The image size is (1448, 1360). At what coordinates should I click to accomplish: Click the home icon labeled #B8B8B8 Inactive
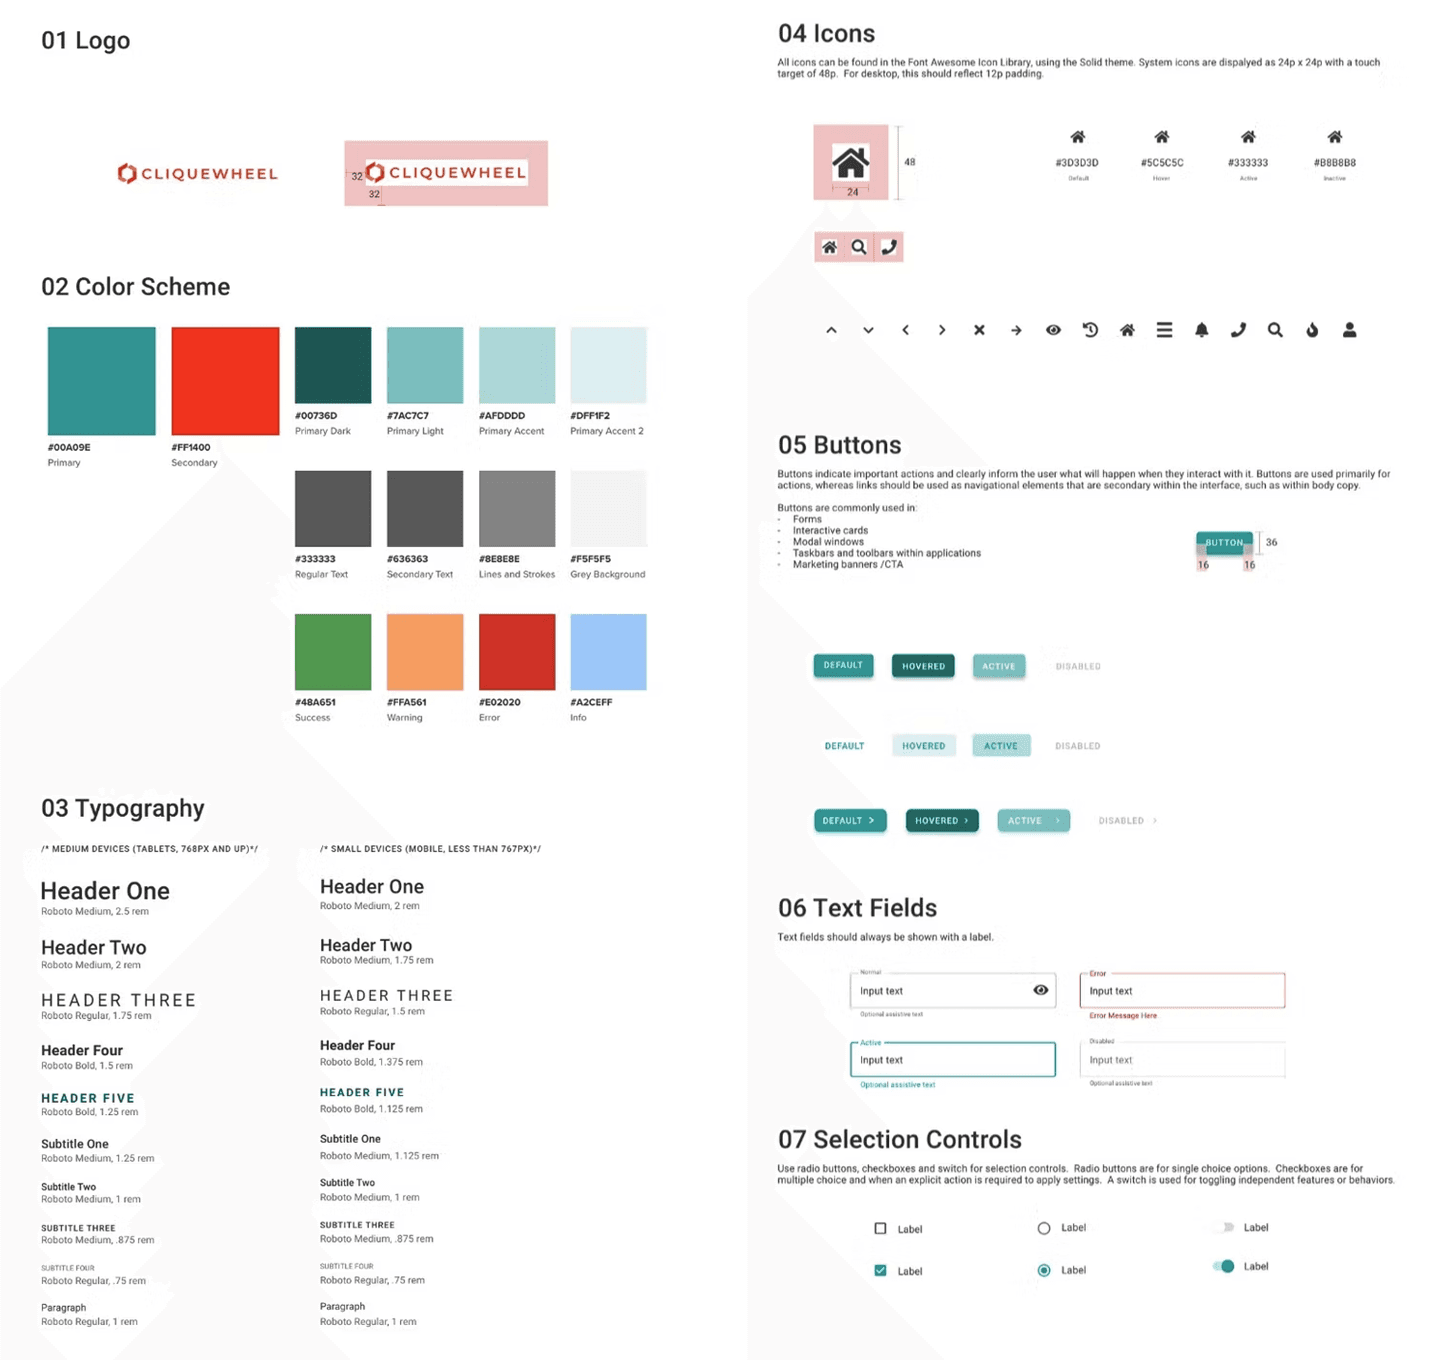(x=1334, y=137)
